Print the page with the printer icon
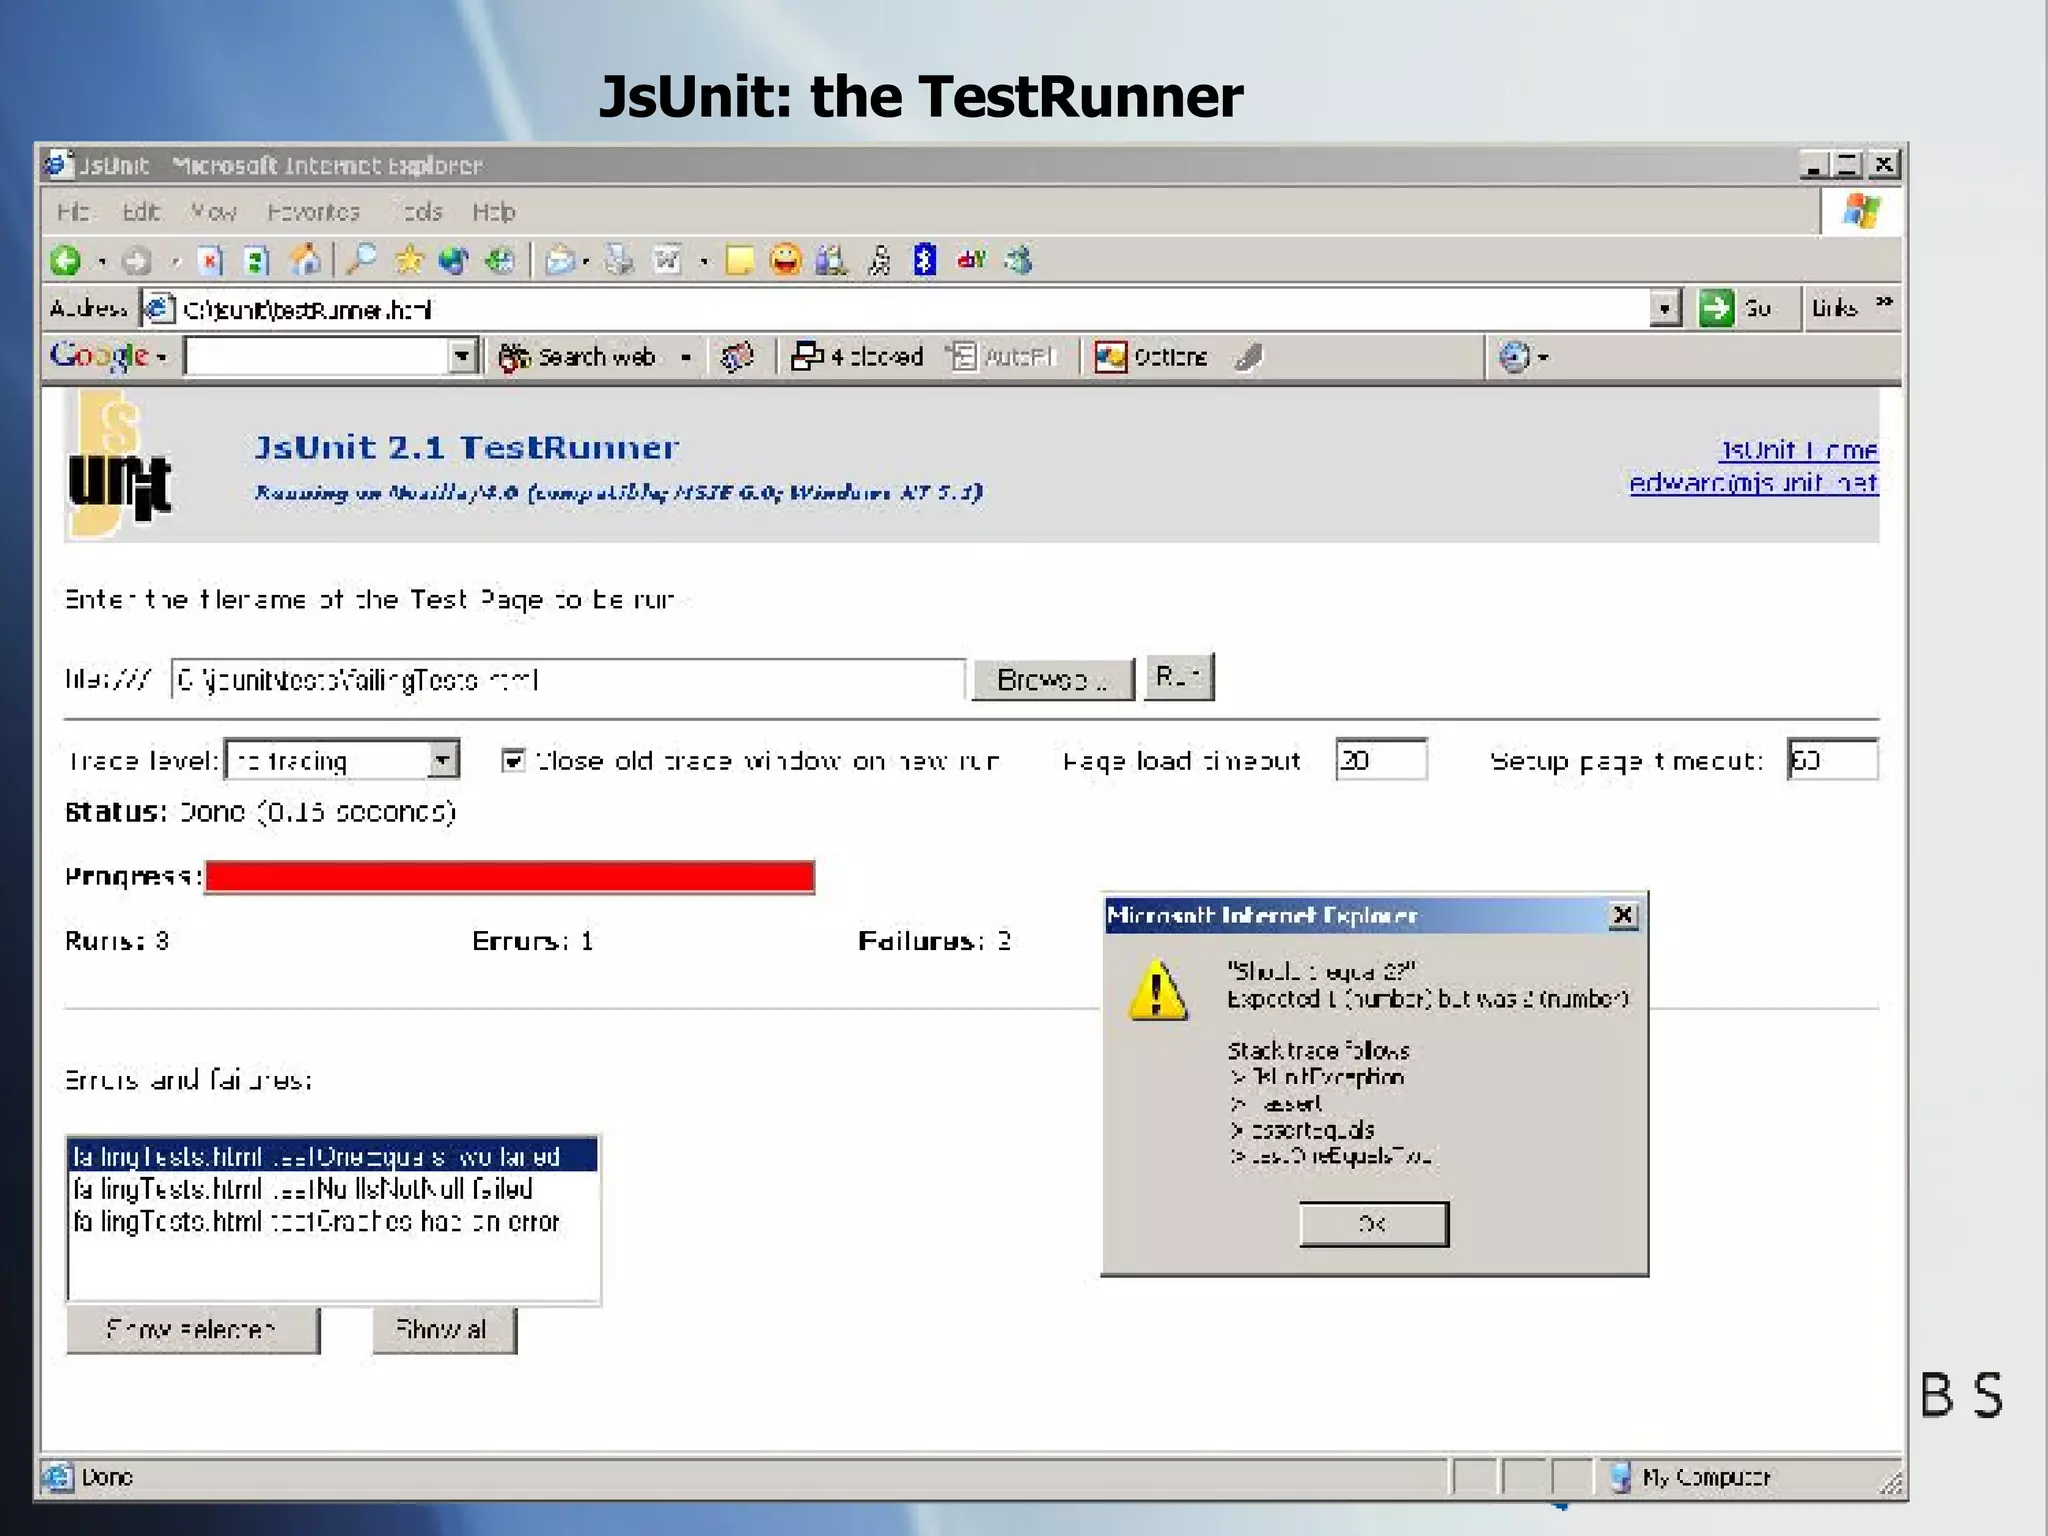Screen dimensions: 2048x1536 (619, 261)
